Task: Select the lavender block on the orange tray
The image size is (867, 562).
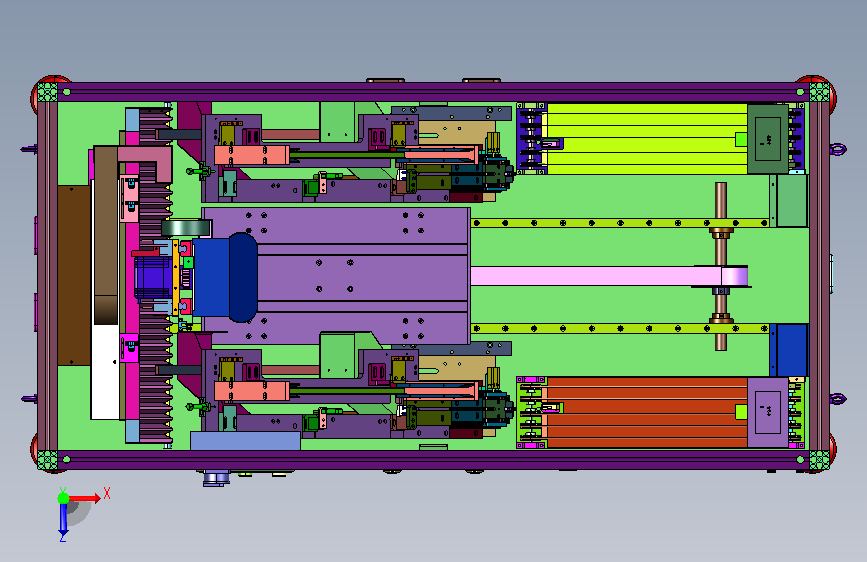Action: (768, 413)
